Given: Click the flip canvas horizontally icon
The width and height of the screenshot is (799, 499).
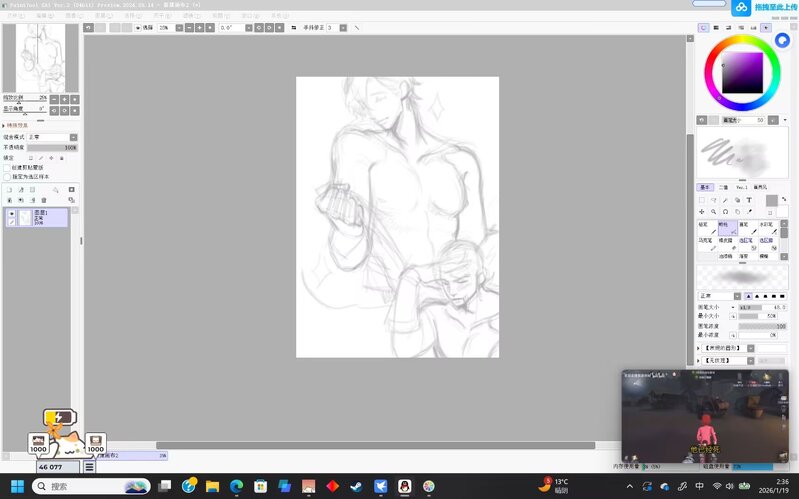Looking at the screenshot, I should 294,28.
